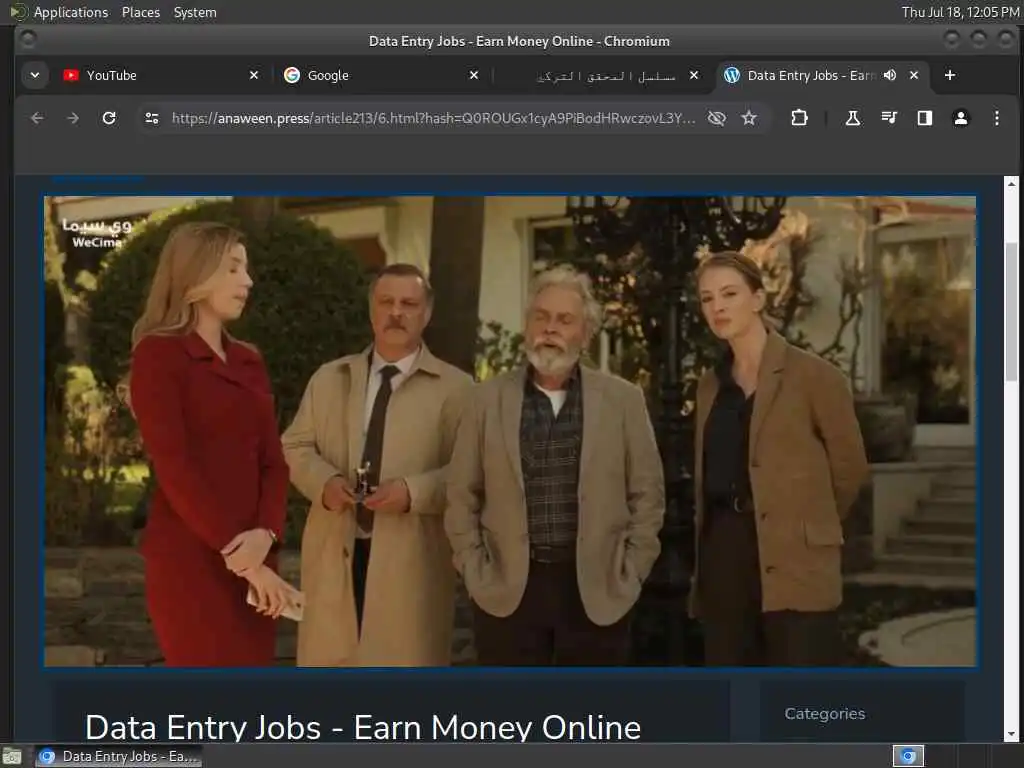Click the clock showing Thu Jul 18
1024x768 pixels.
(x=960, y=12)
